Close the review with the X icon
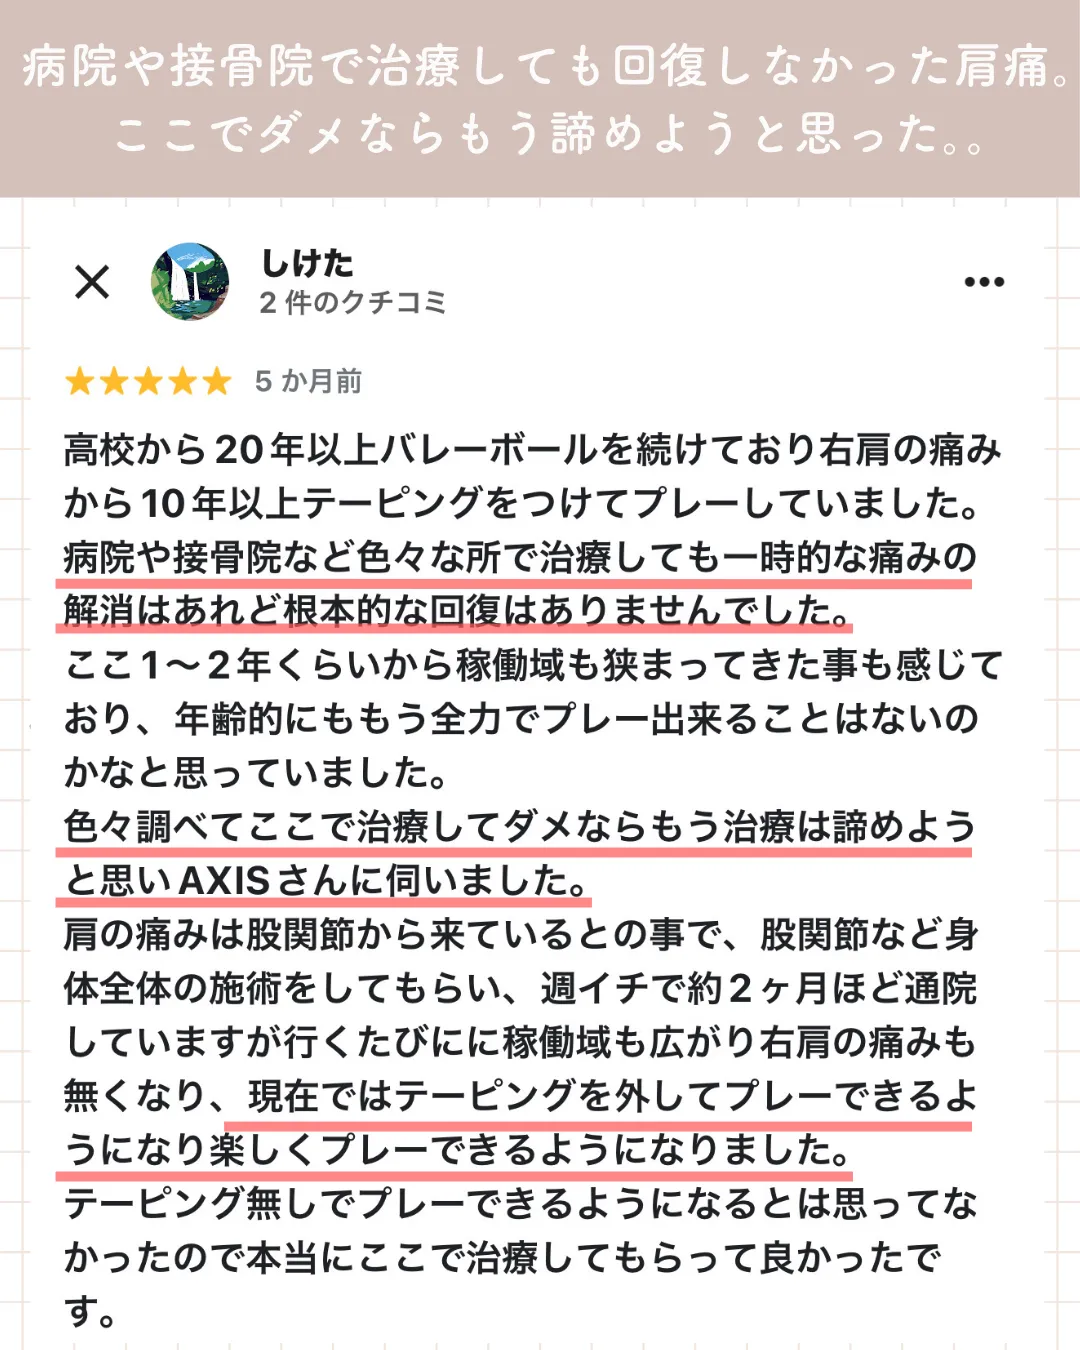This screenshot has height=1350, width=1080. (x=92, y=282)
